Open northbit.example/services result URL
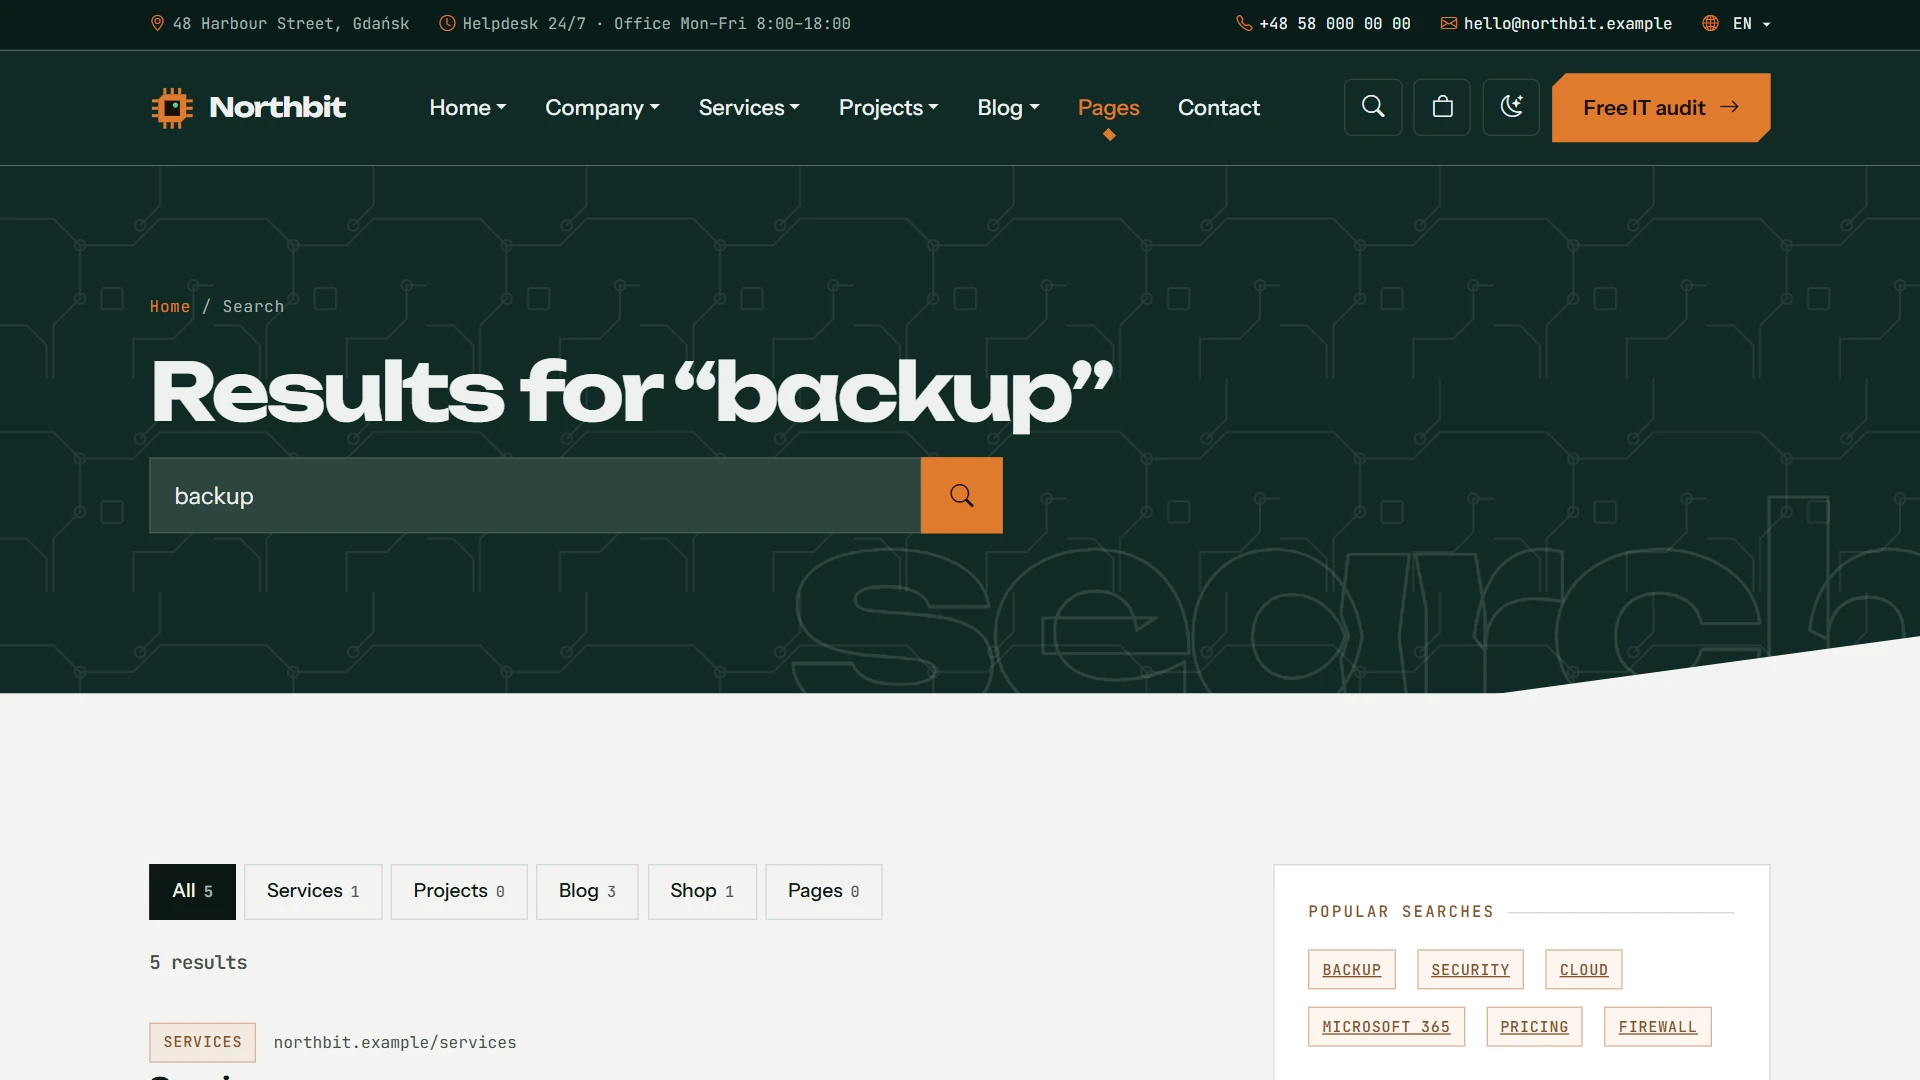This screenshot has height=1080, width=1920. tap(395, 1042)
